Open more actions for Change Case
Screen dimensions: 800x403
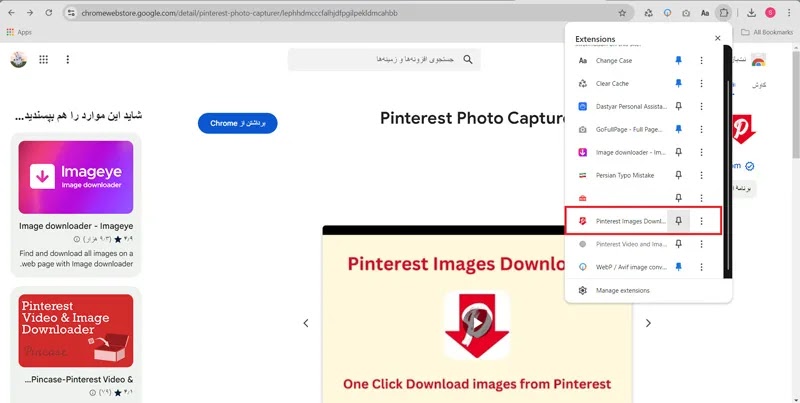click(x=702, y=60)
